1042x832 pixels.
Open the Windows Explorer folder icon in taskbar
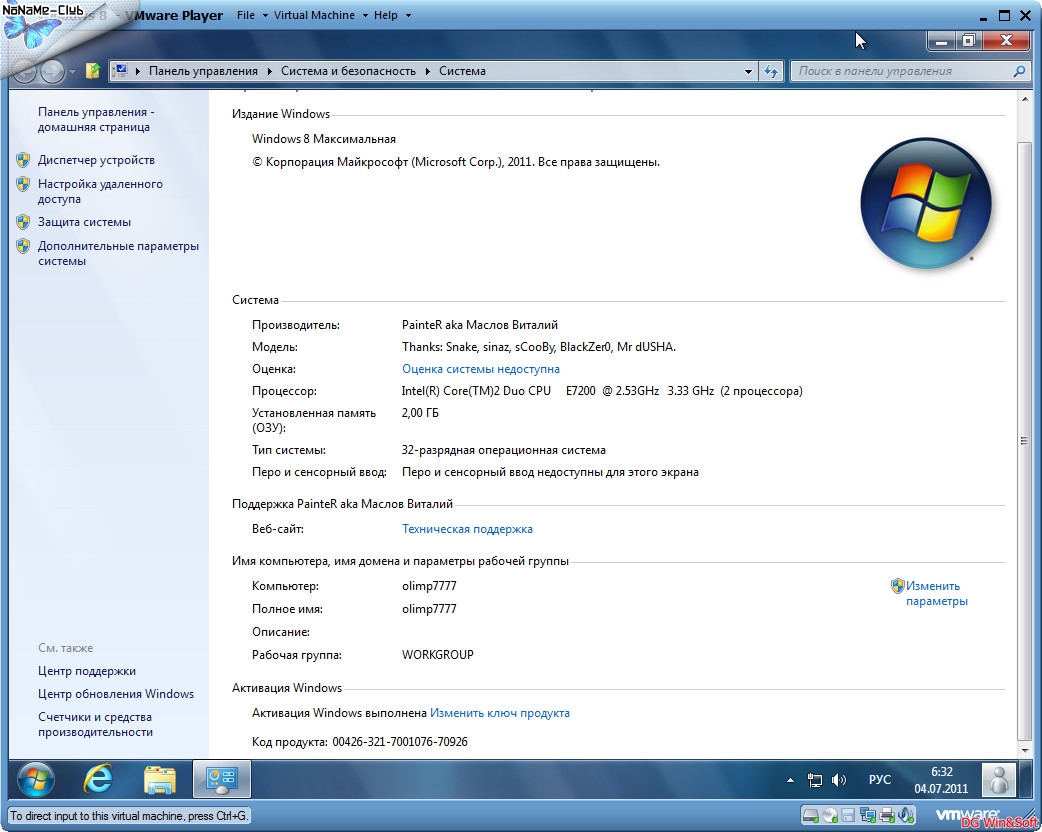(x=159, y=779)
